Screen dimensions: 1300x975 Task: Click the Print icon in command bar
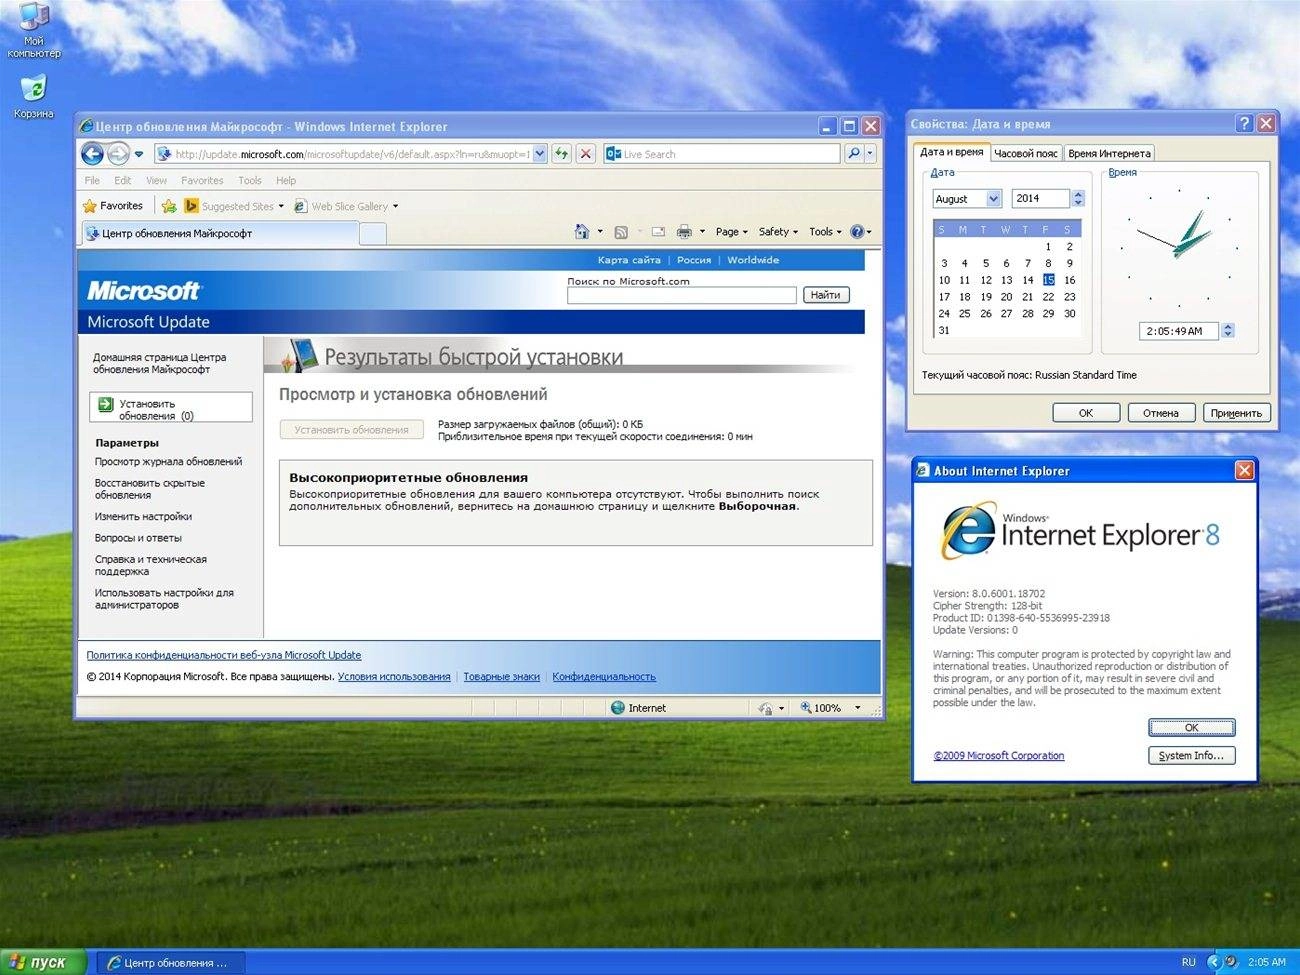(x=684, y=232)
